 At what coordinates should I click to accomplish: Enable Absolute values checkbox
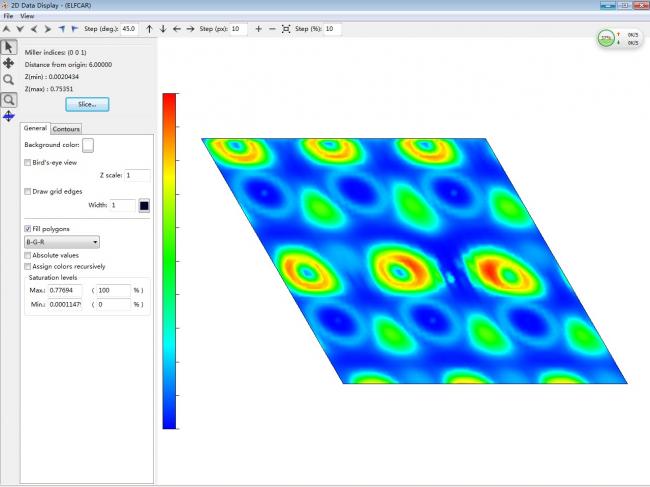28,255
